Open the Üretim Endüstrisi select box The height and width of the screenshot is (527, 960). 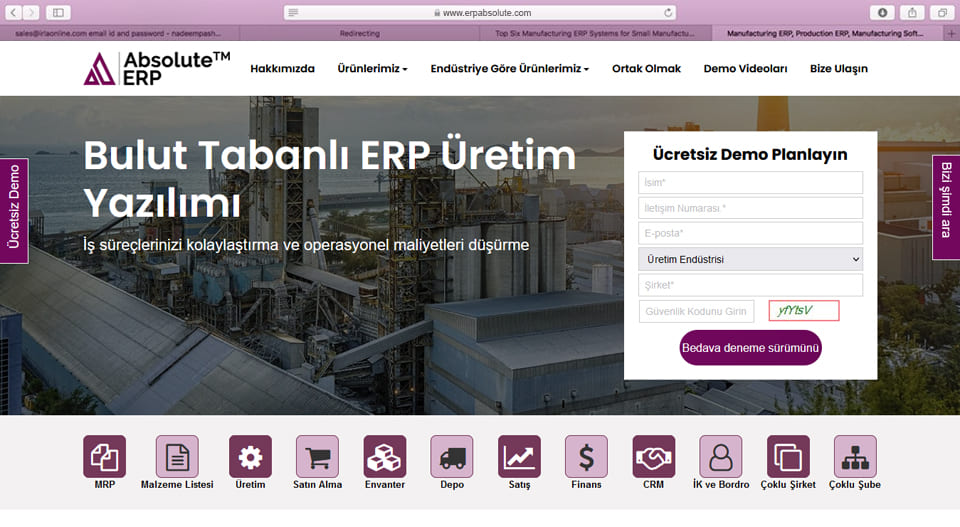[x=751, y=259]
